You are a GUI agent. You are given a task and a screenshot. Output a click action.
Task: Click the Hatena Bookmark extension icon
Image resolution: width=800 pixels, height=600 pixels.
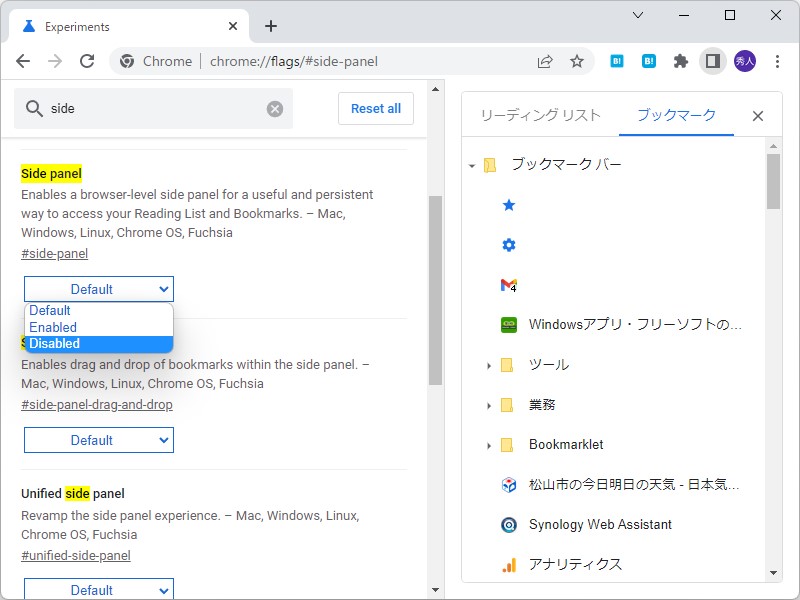pos(648,61)
